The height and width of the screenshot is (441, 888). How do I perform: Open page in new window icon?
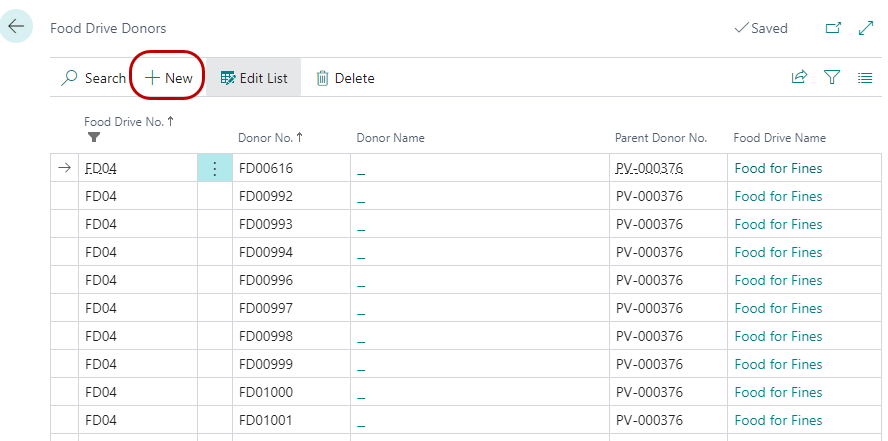pyautogui.click(x=833, y=29)
